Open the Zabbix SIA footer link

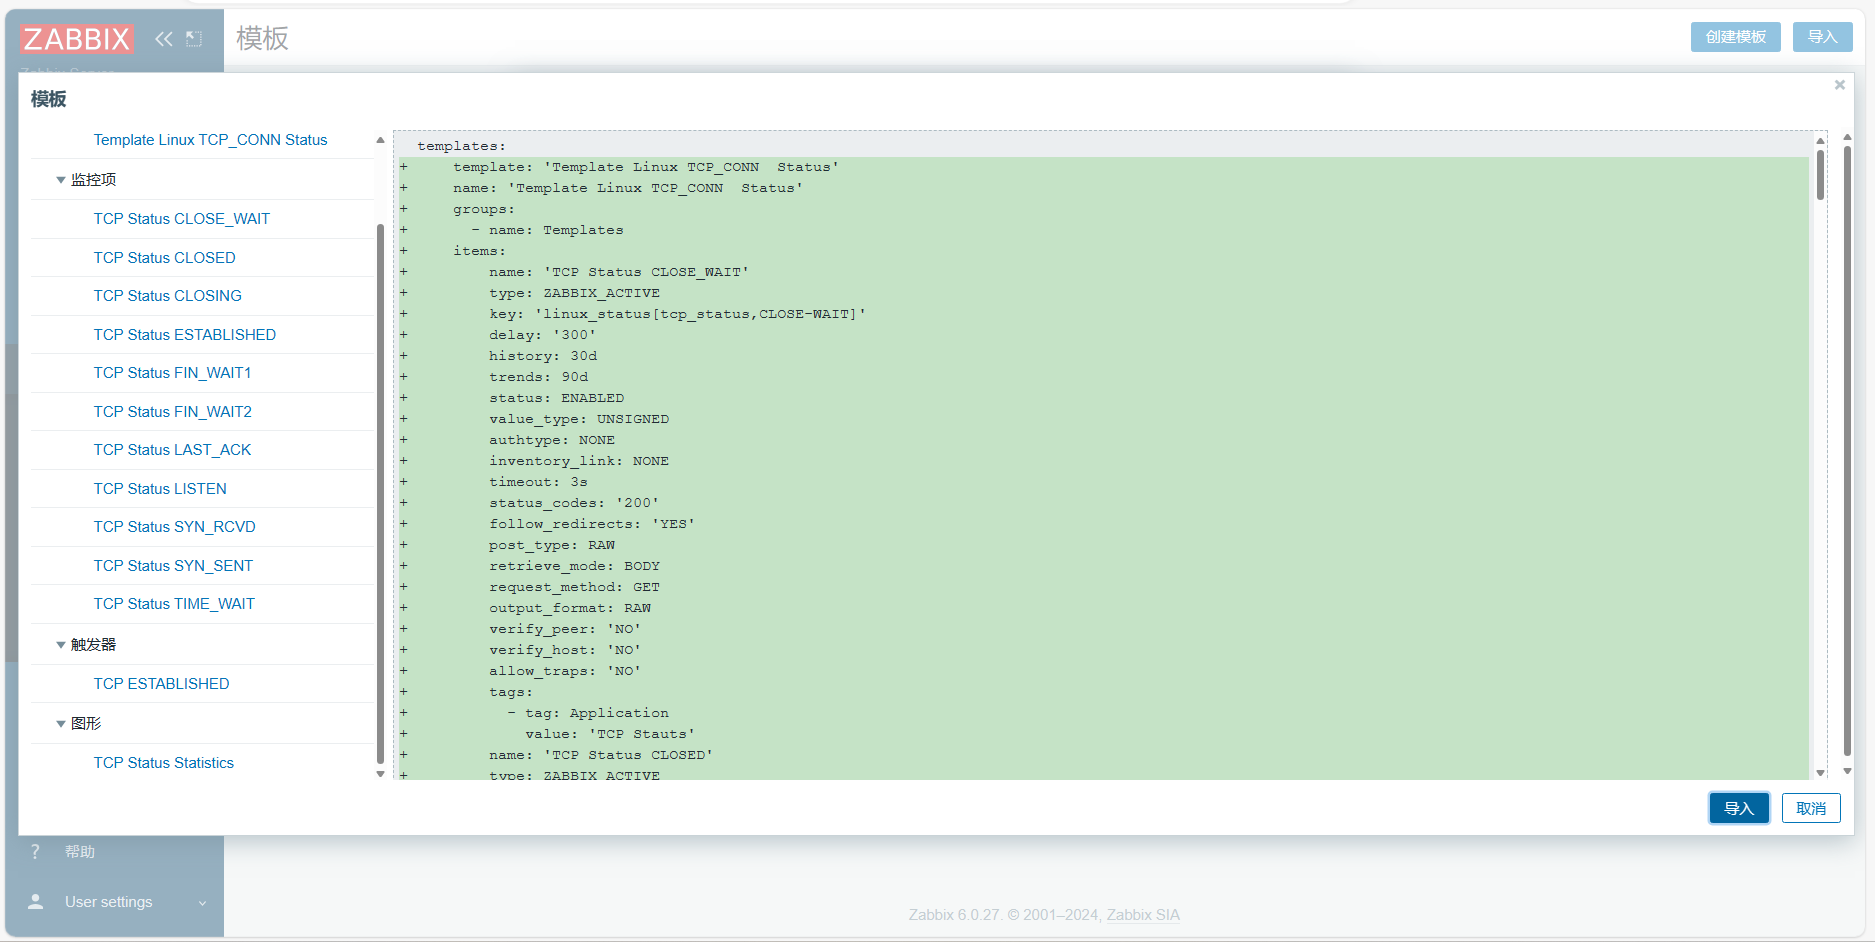(x=1143, y=915)
